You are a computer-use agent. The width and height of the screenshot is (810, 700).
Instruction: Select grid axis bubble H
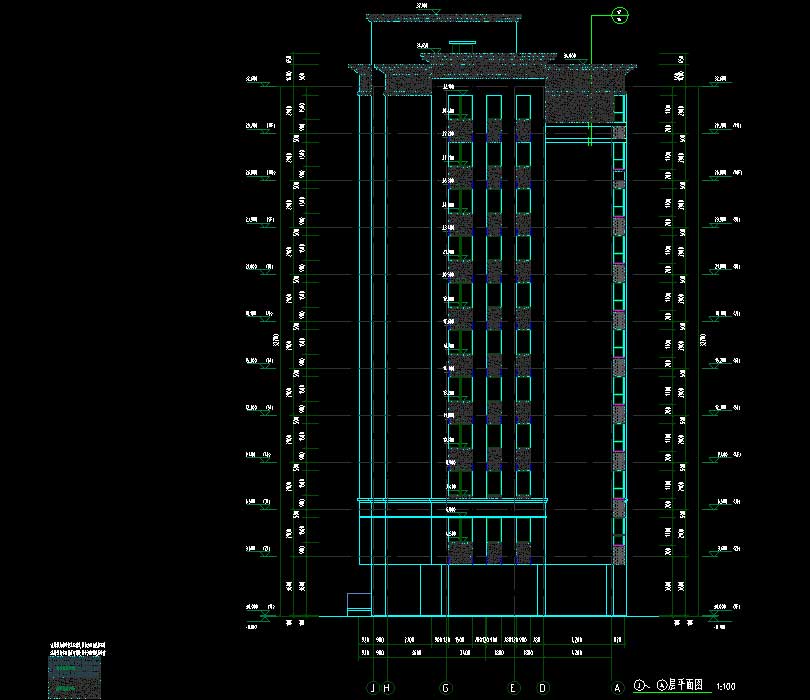click(386, 688)
